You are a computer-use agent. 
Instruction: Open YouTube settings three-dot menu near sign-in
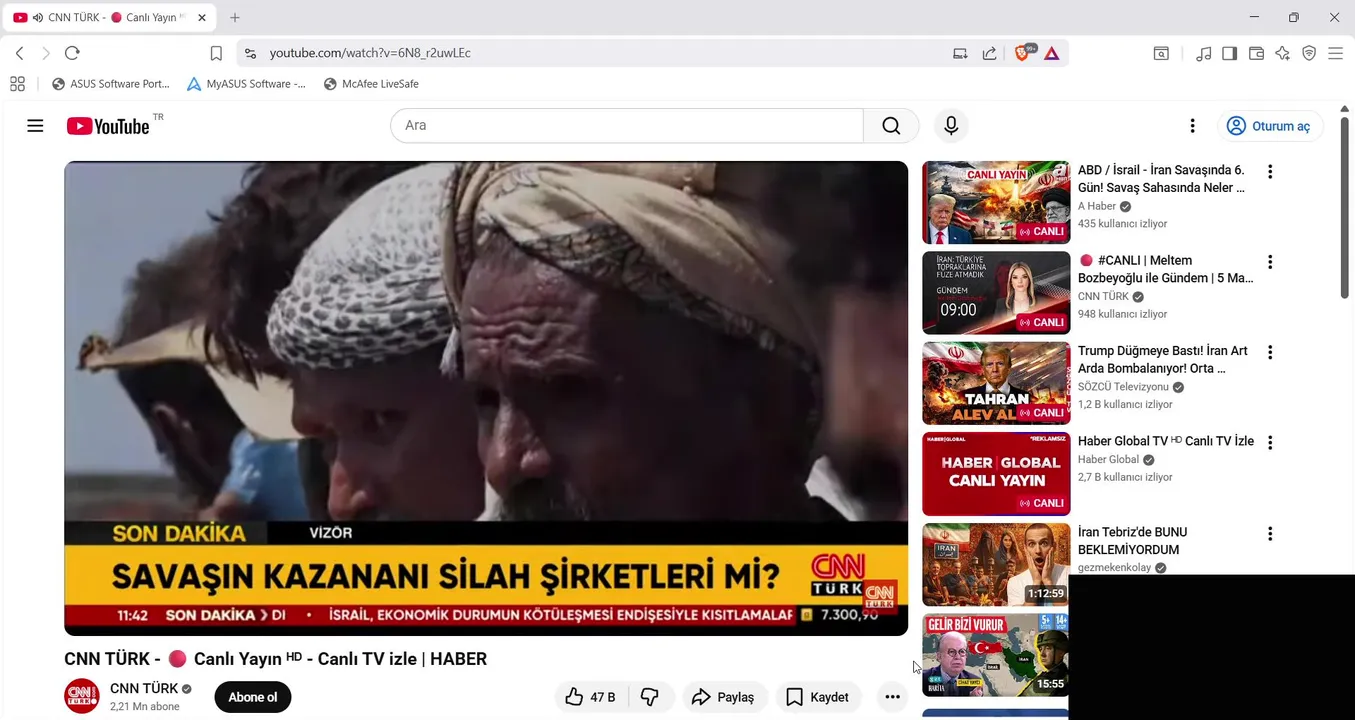click(1192, 126)
